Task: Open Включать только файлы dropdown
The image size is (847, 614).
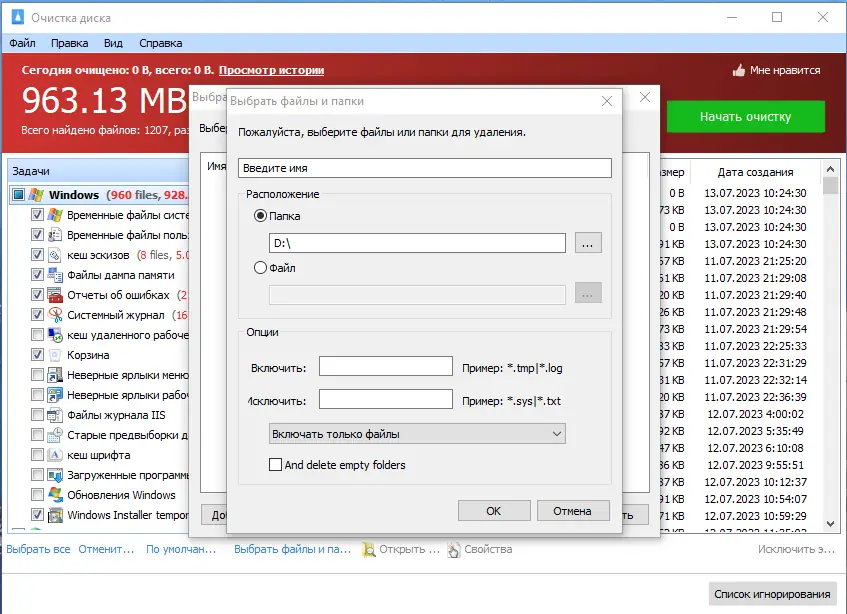Action: tap(417, 434)
